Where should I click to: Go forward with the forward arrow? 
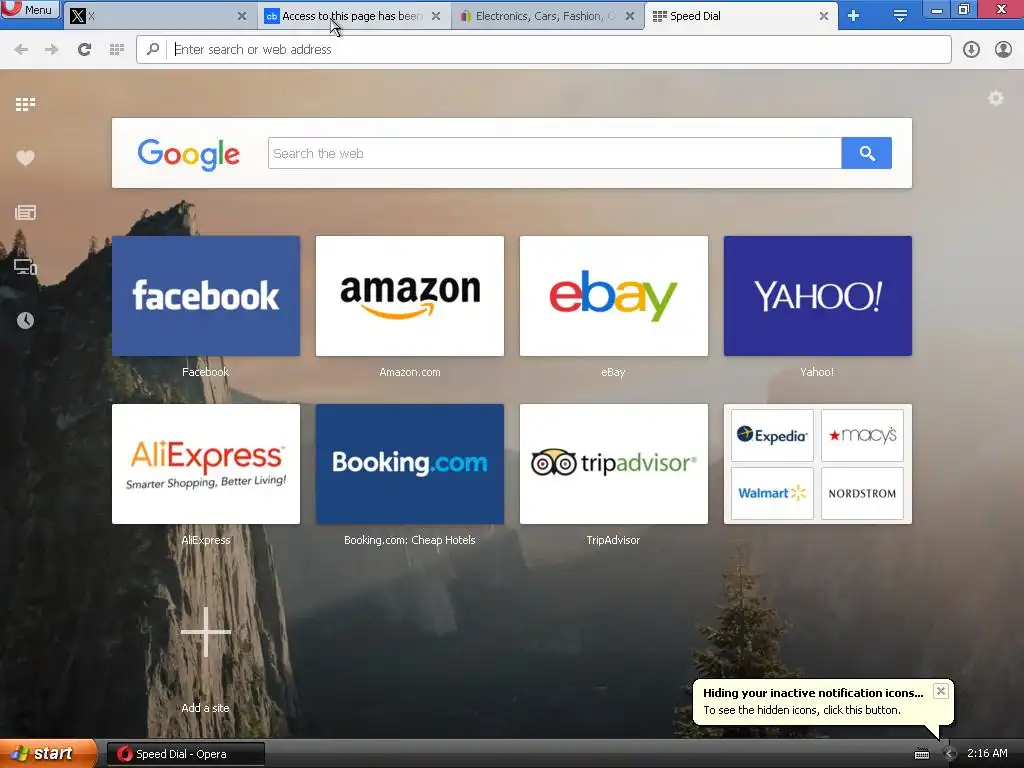[x=52, y=50]
